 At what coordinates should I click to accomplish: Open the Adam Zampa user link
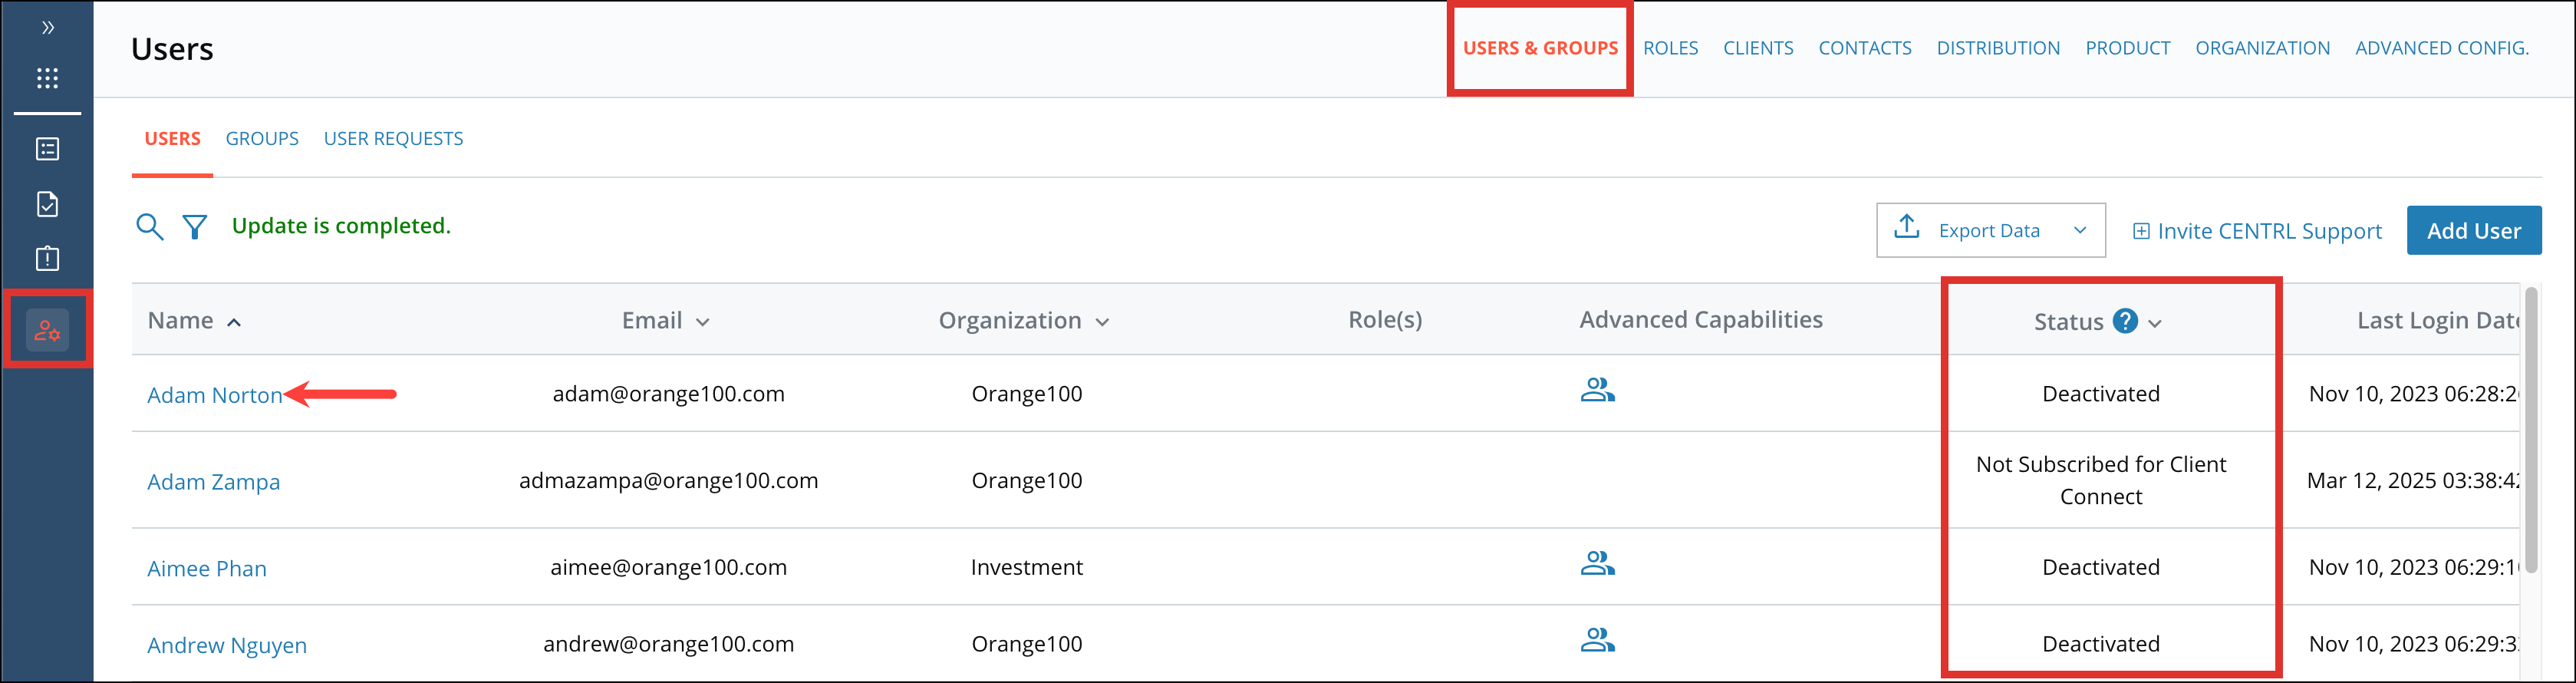213,482
